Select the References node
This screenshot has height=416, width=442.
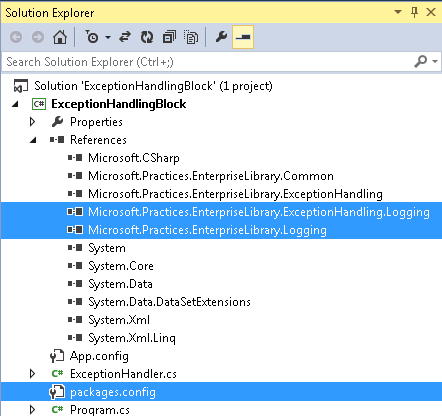pos(98,140)
